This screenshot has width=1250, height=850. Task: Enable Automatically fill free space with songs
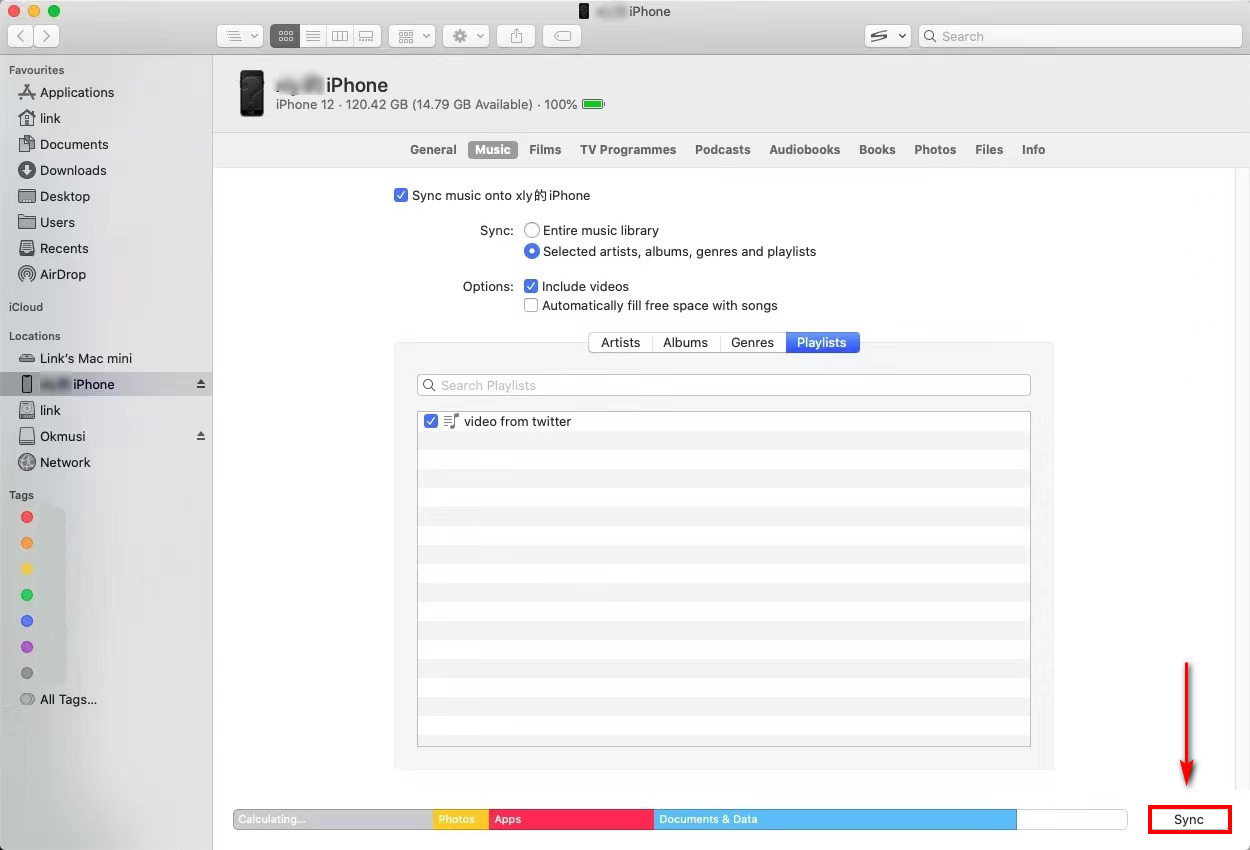[531, 306]
